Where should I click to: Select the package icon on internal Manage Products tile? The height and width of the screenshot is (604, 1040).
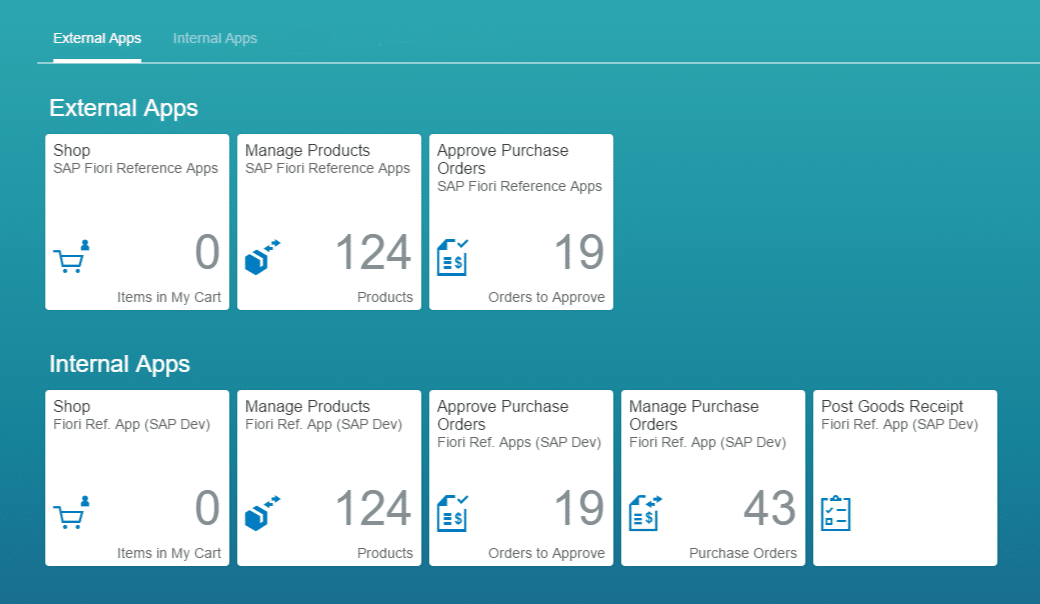[x=263, y=513]
